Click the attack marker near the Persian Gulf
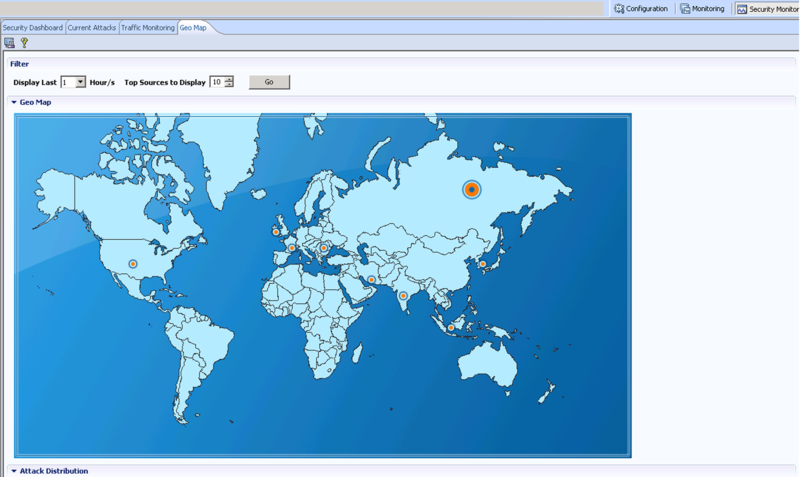 pos(371,280)
